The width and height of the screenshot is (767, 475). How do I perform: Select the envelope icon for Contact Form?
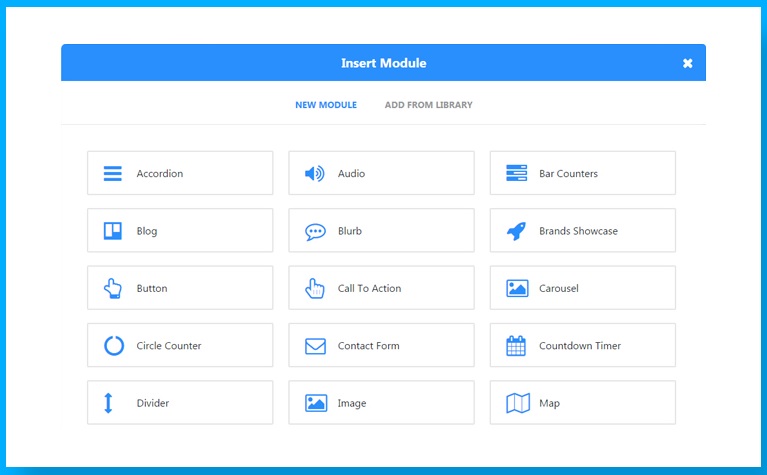tap(315, 346)
